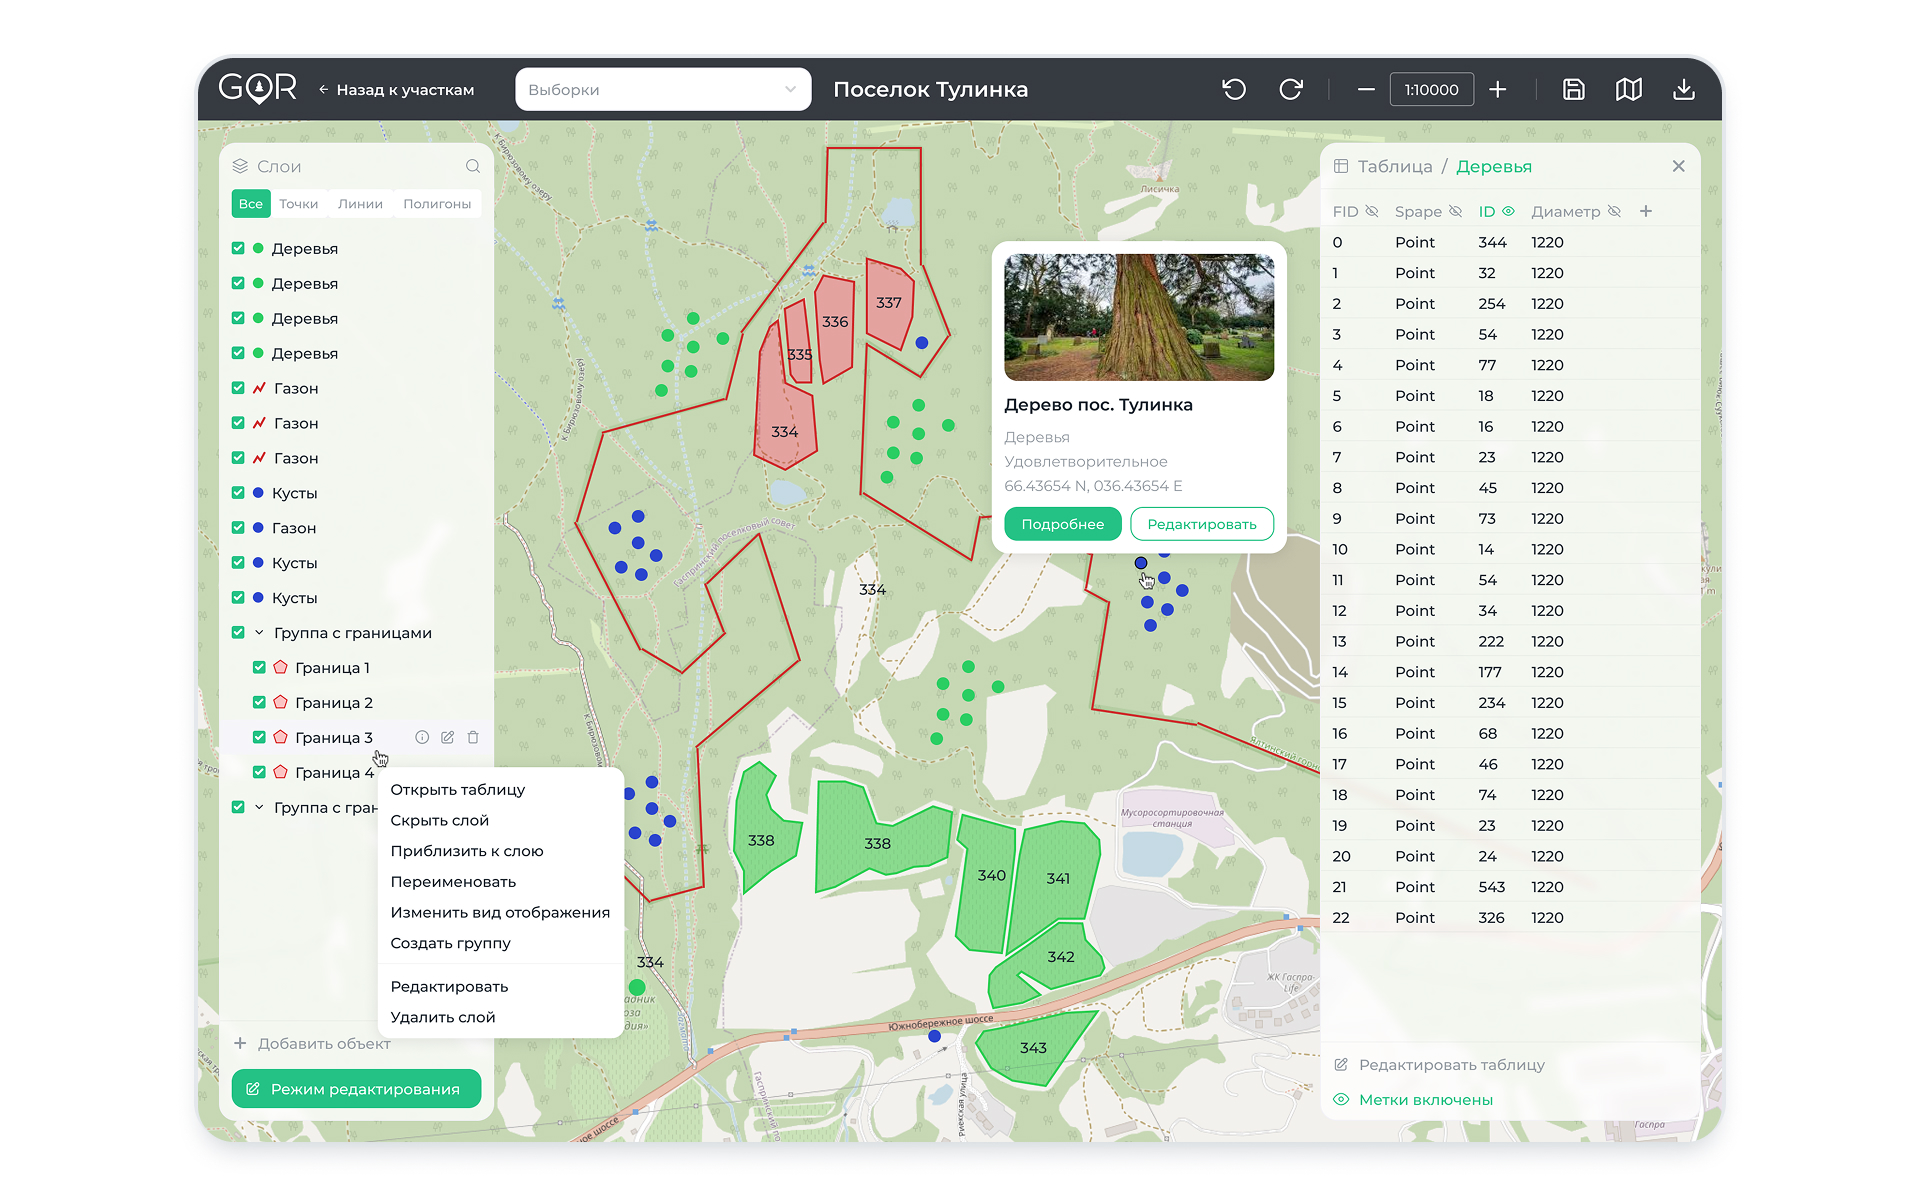The width and height of the screenshot is (1920, 1200).
Task: Enable Режим редактирования
Action: pyautogui.click(x=356, y=1089)
